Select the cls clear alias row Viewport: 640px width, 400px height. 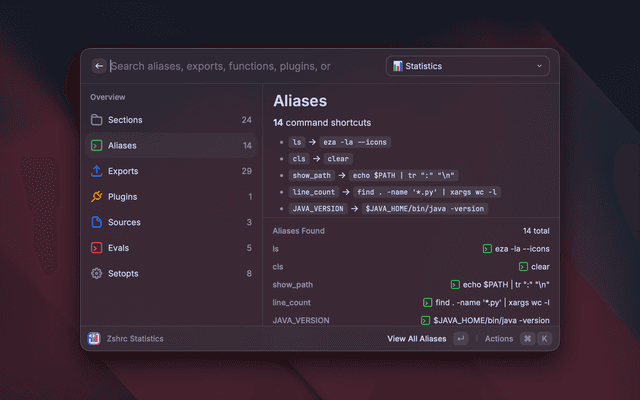[x=410, y=267]
